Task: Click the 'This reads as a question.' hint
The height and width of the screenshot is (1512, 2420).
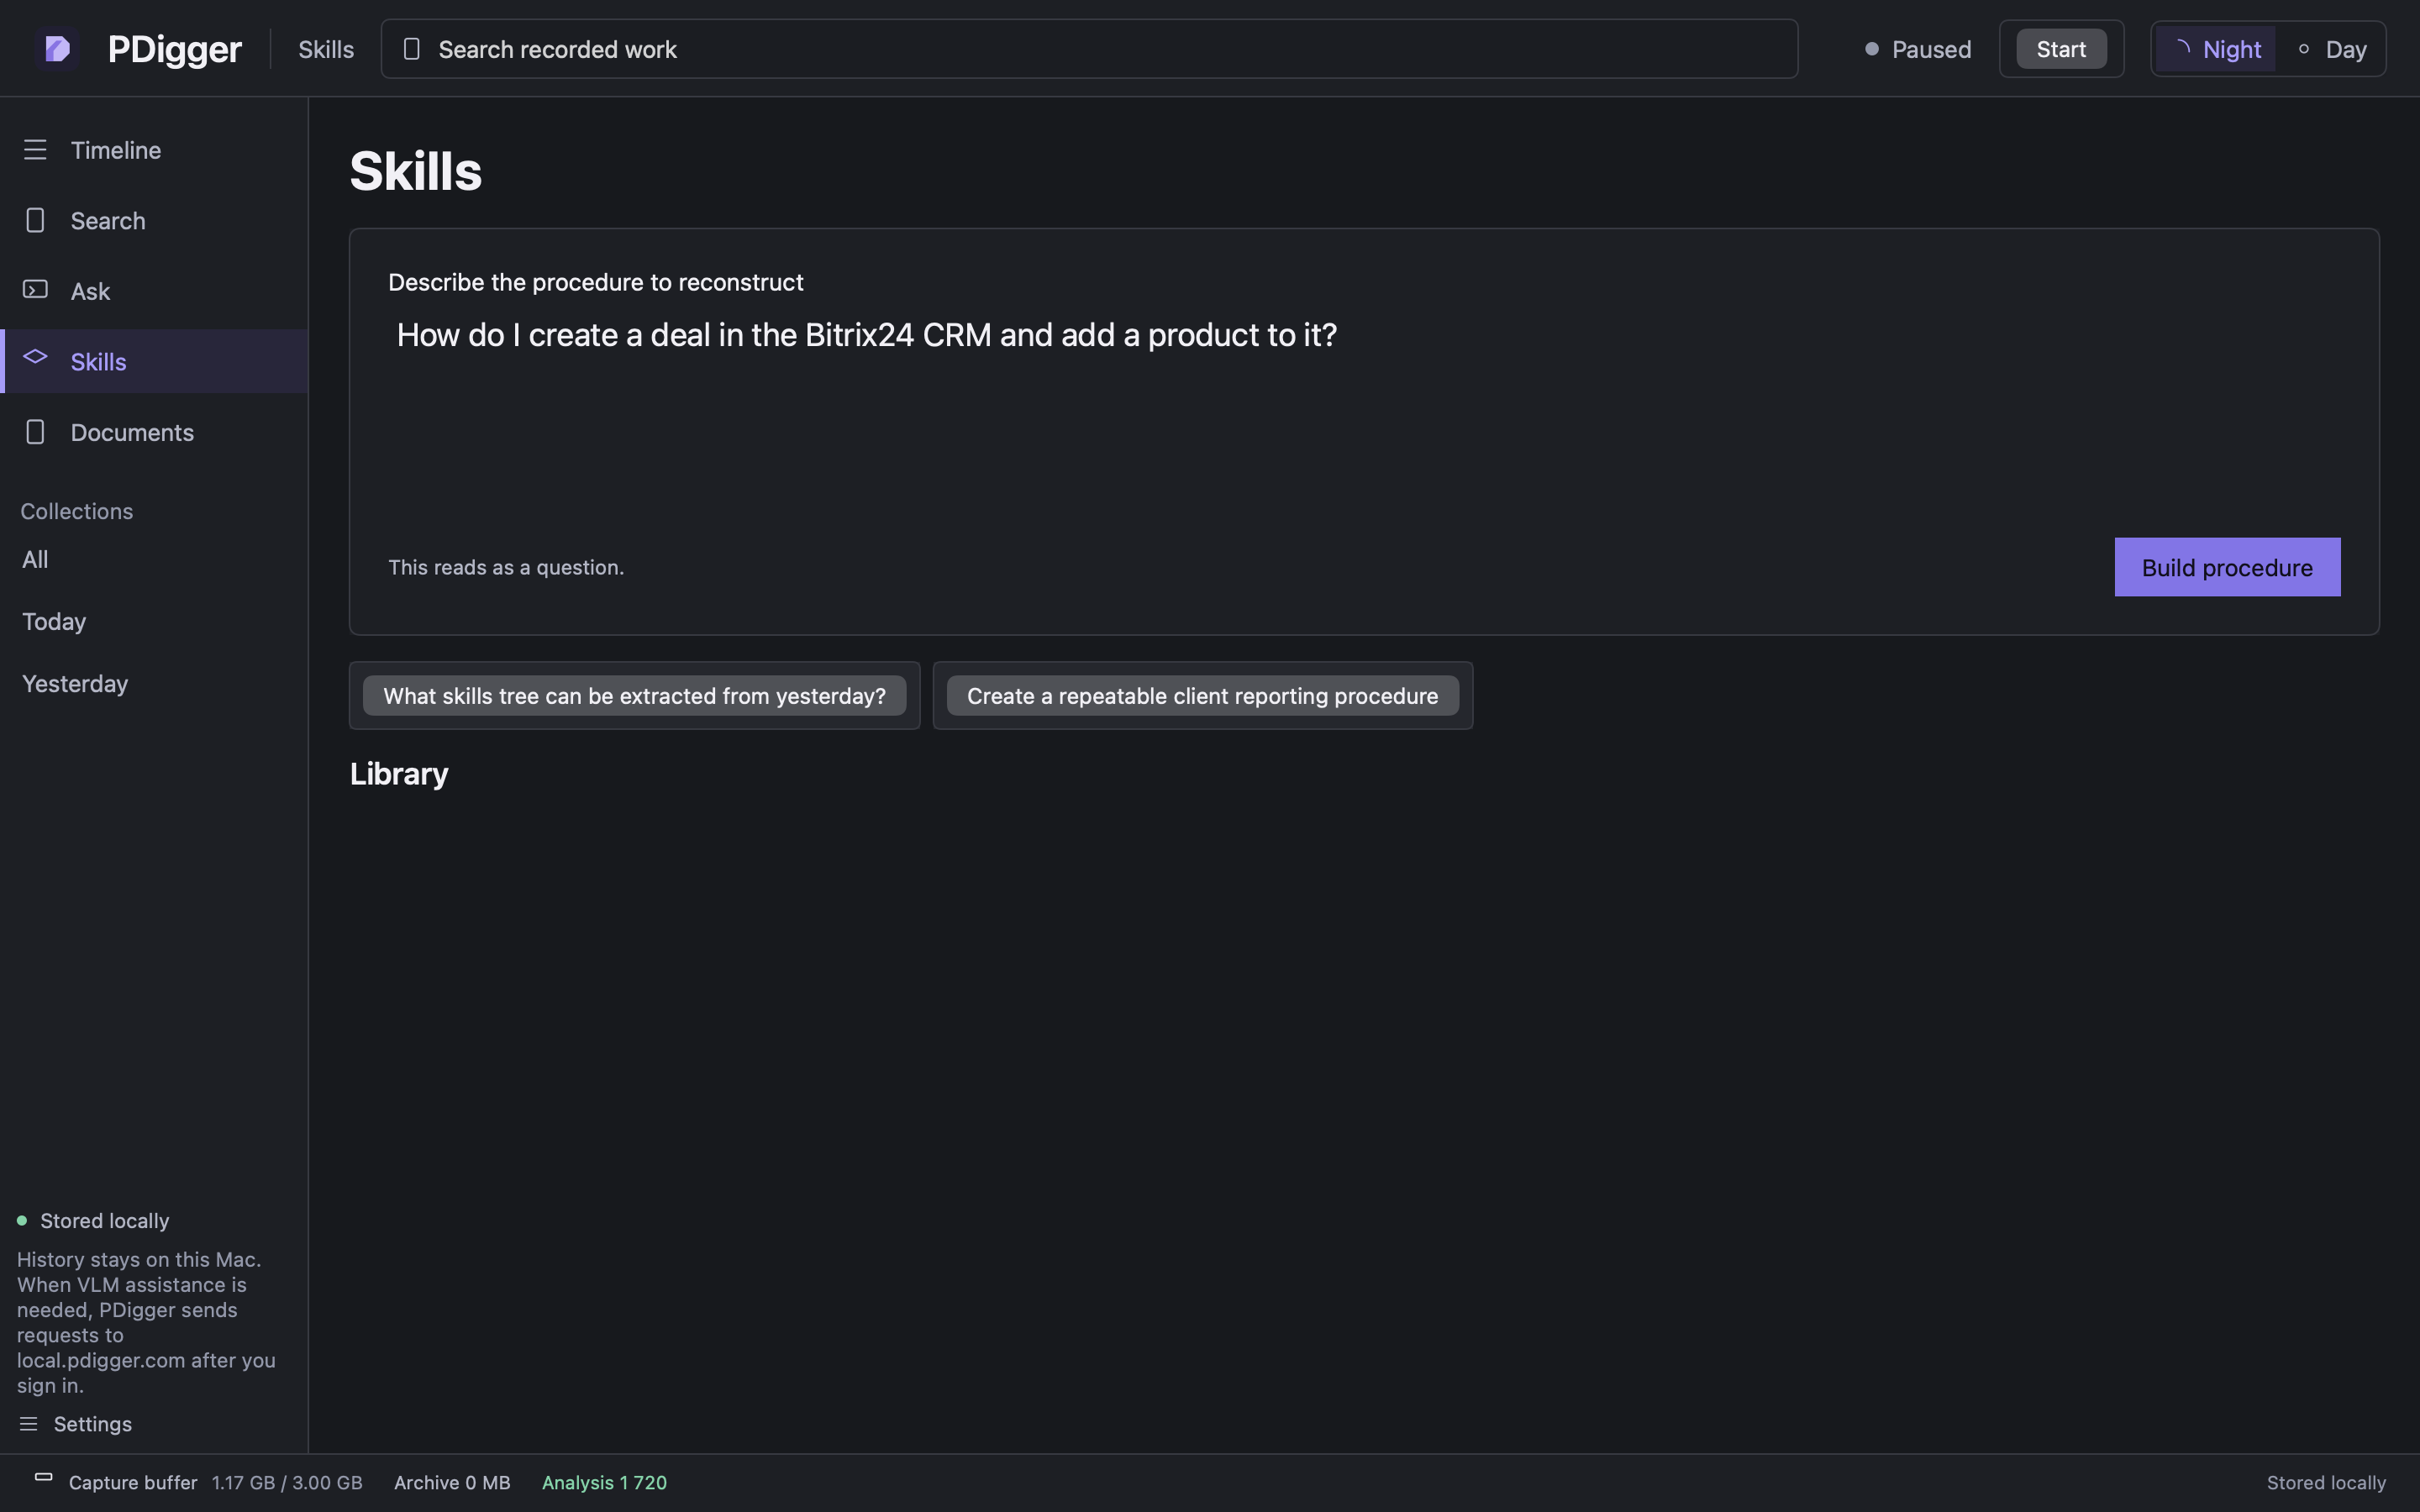Action: click(x=506, y=567)
